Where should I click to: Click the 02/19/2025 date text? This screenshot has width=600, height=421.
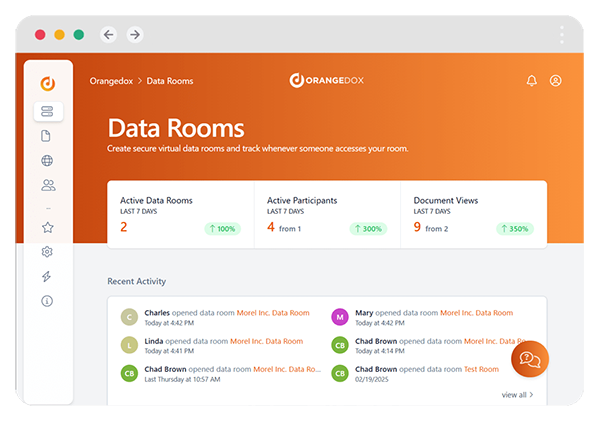(372, 379)
